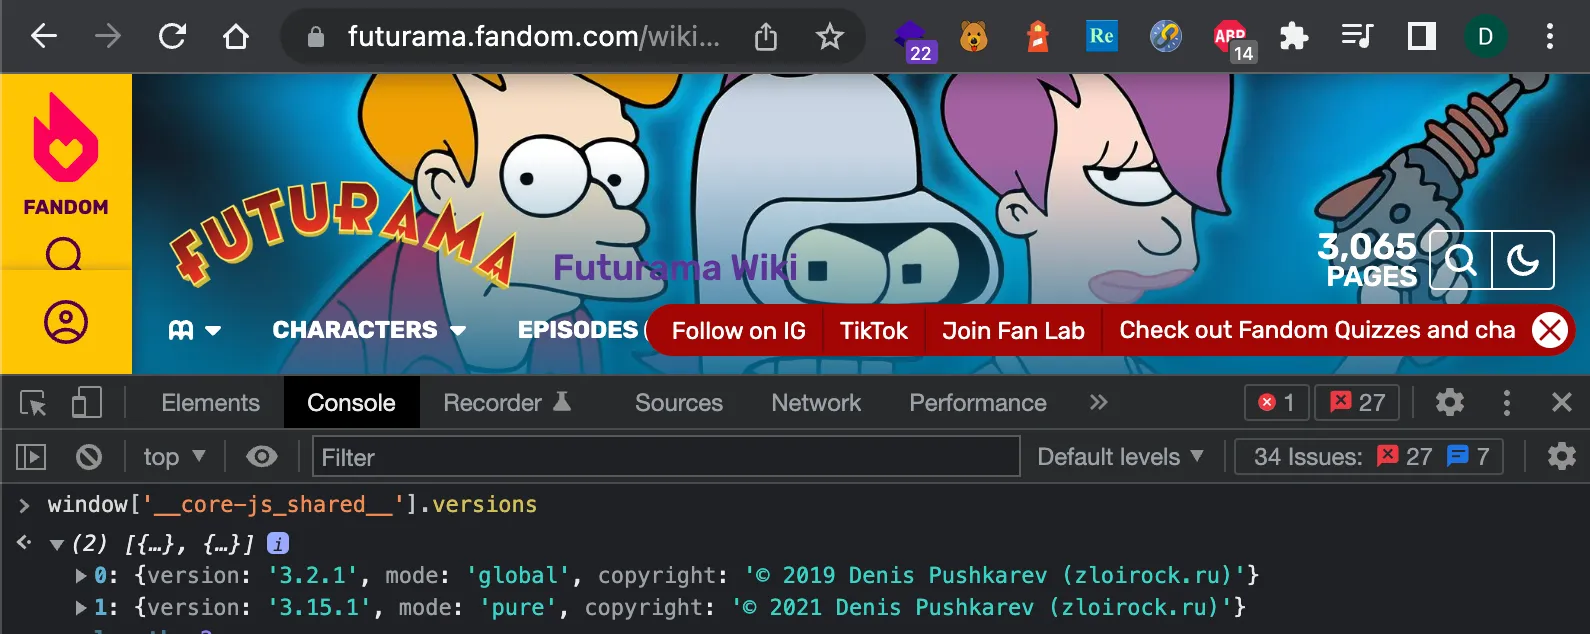Viewport: 1590px width, 634px height.
Task: Expand array item 1 version 3.15.1
Action: click(x=80, y=608)
